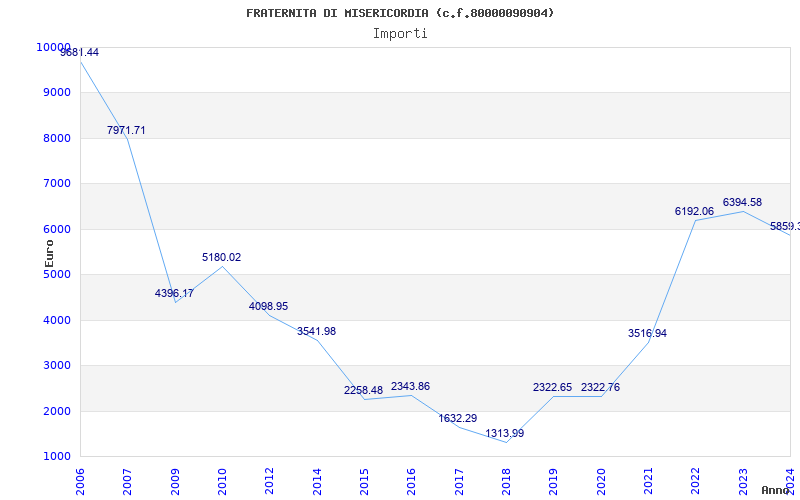Select the 7000 y-axis tick
This screenshot has height=500, width=800.
pyautogui.click(x=57, y=184)
